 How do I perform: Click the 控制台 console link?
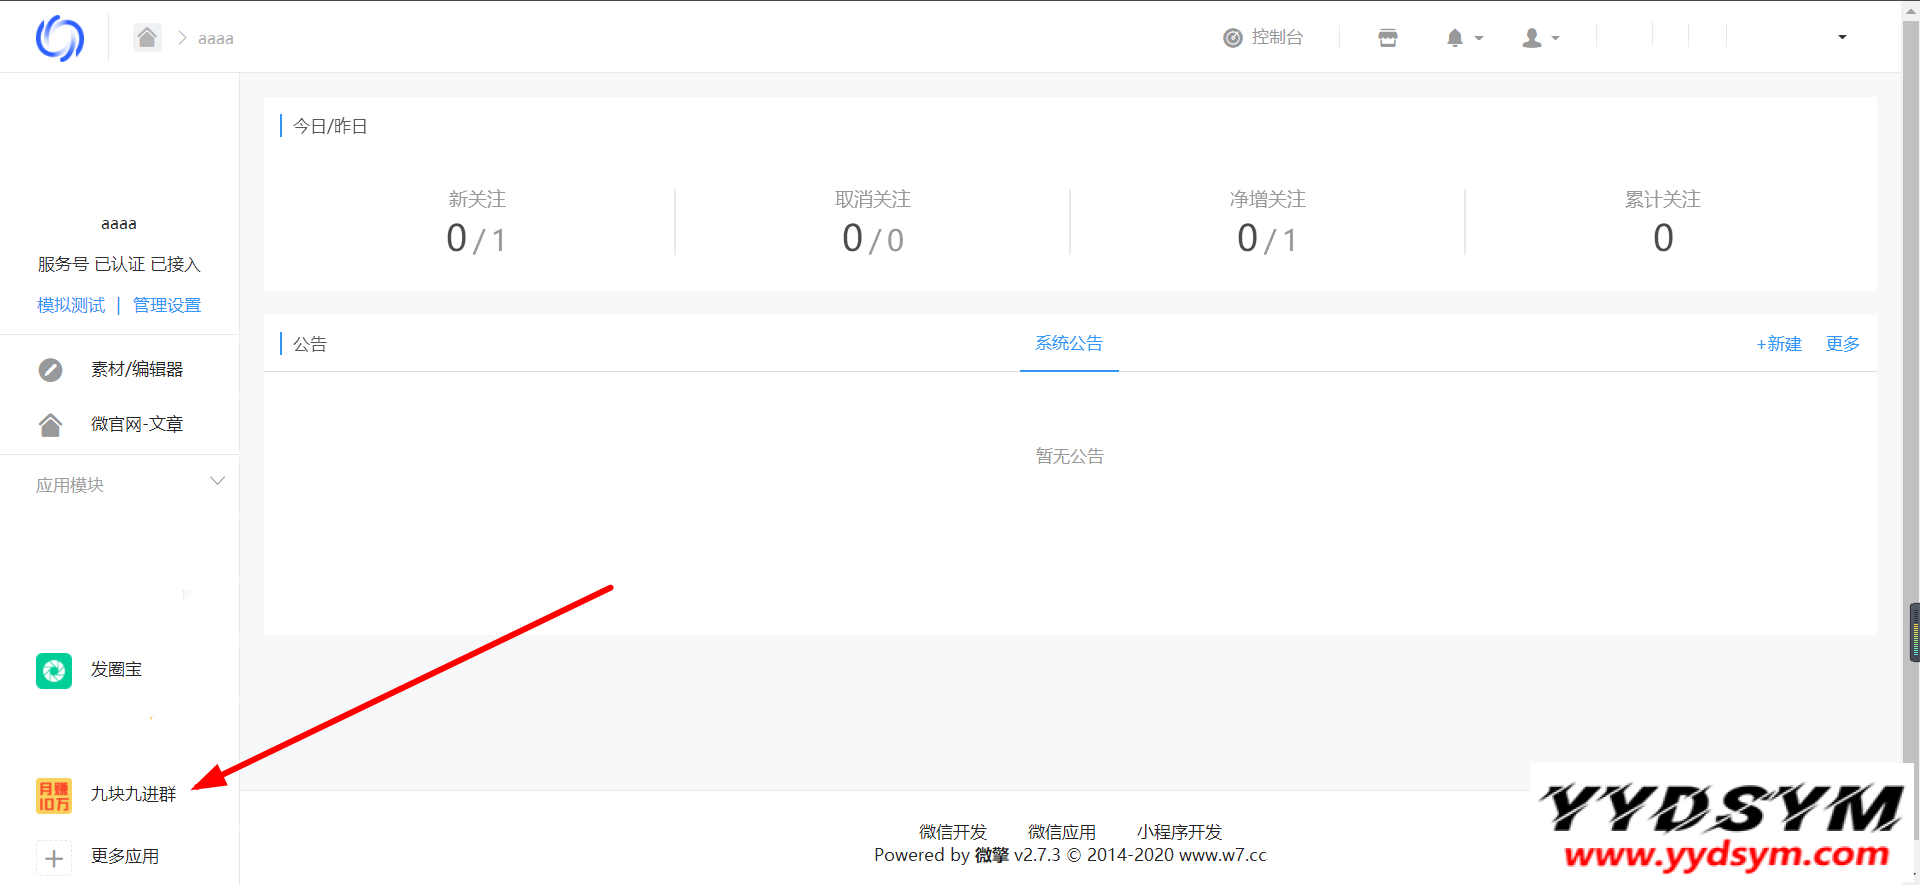point(1264,37)
